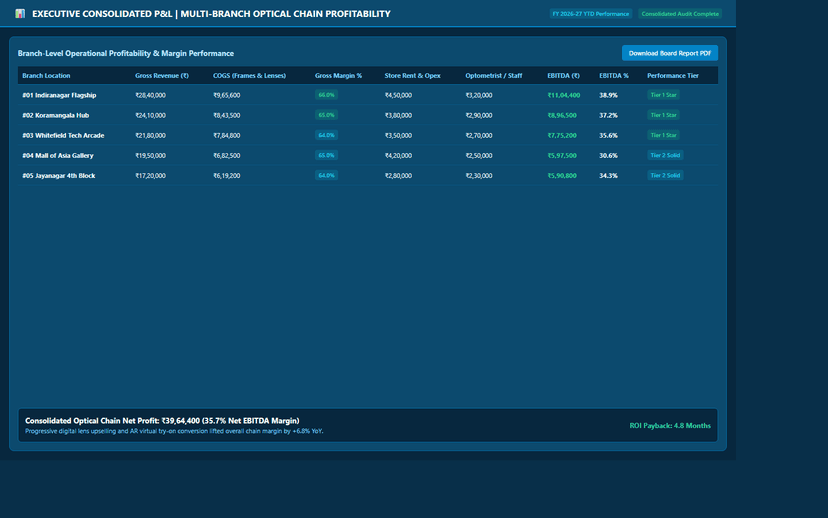Click the 38.9% EBITDA percentage
This screenshot has height=518, width=828.
point(608,95)
